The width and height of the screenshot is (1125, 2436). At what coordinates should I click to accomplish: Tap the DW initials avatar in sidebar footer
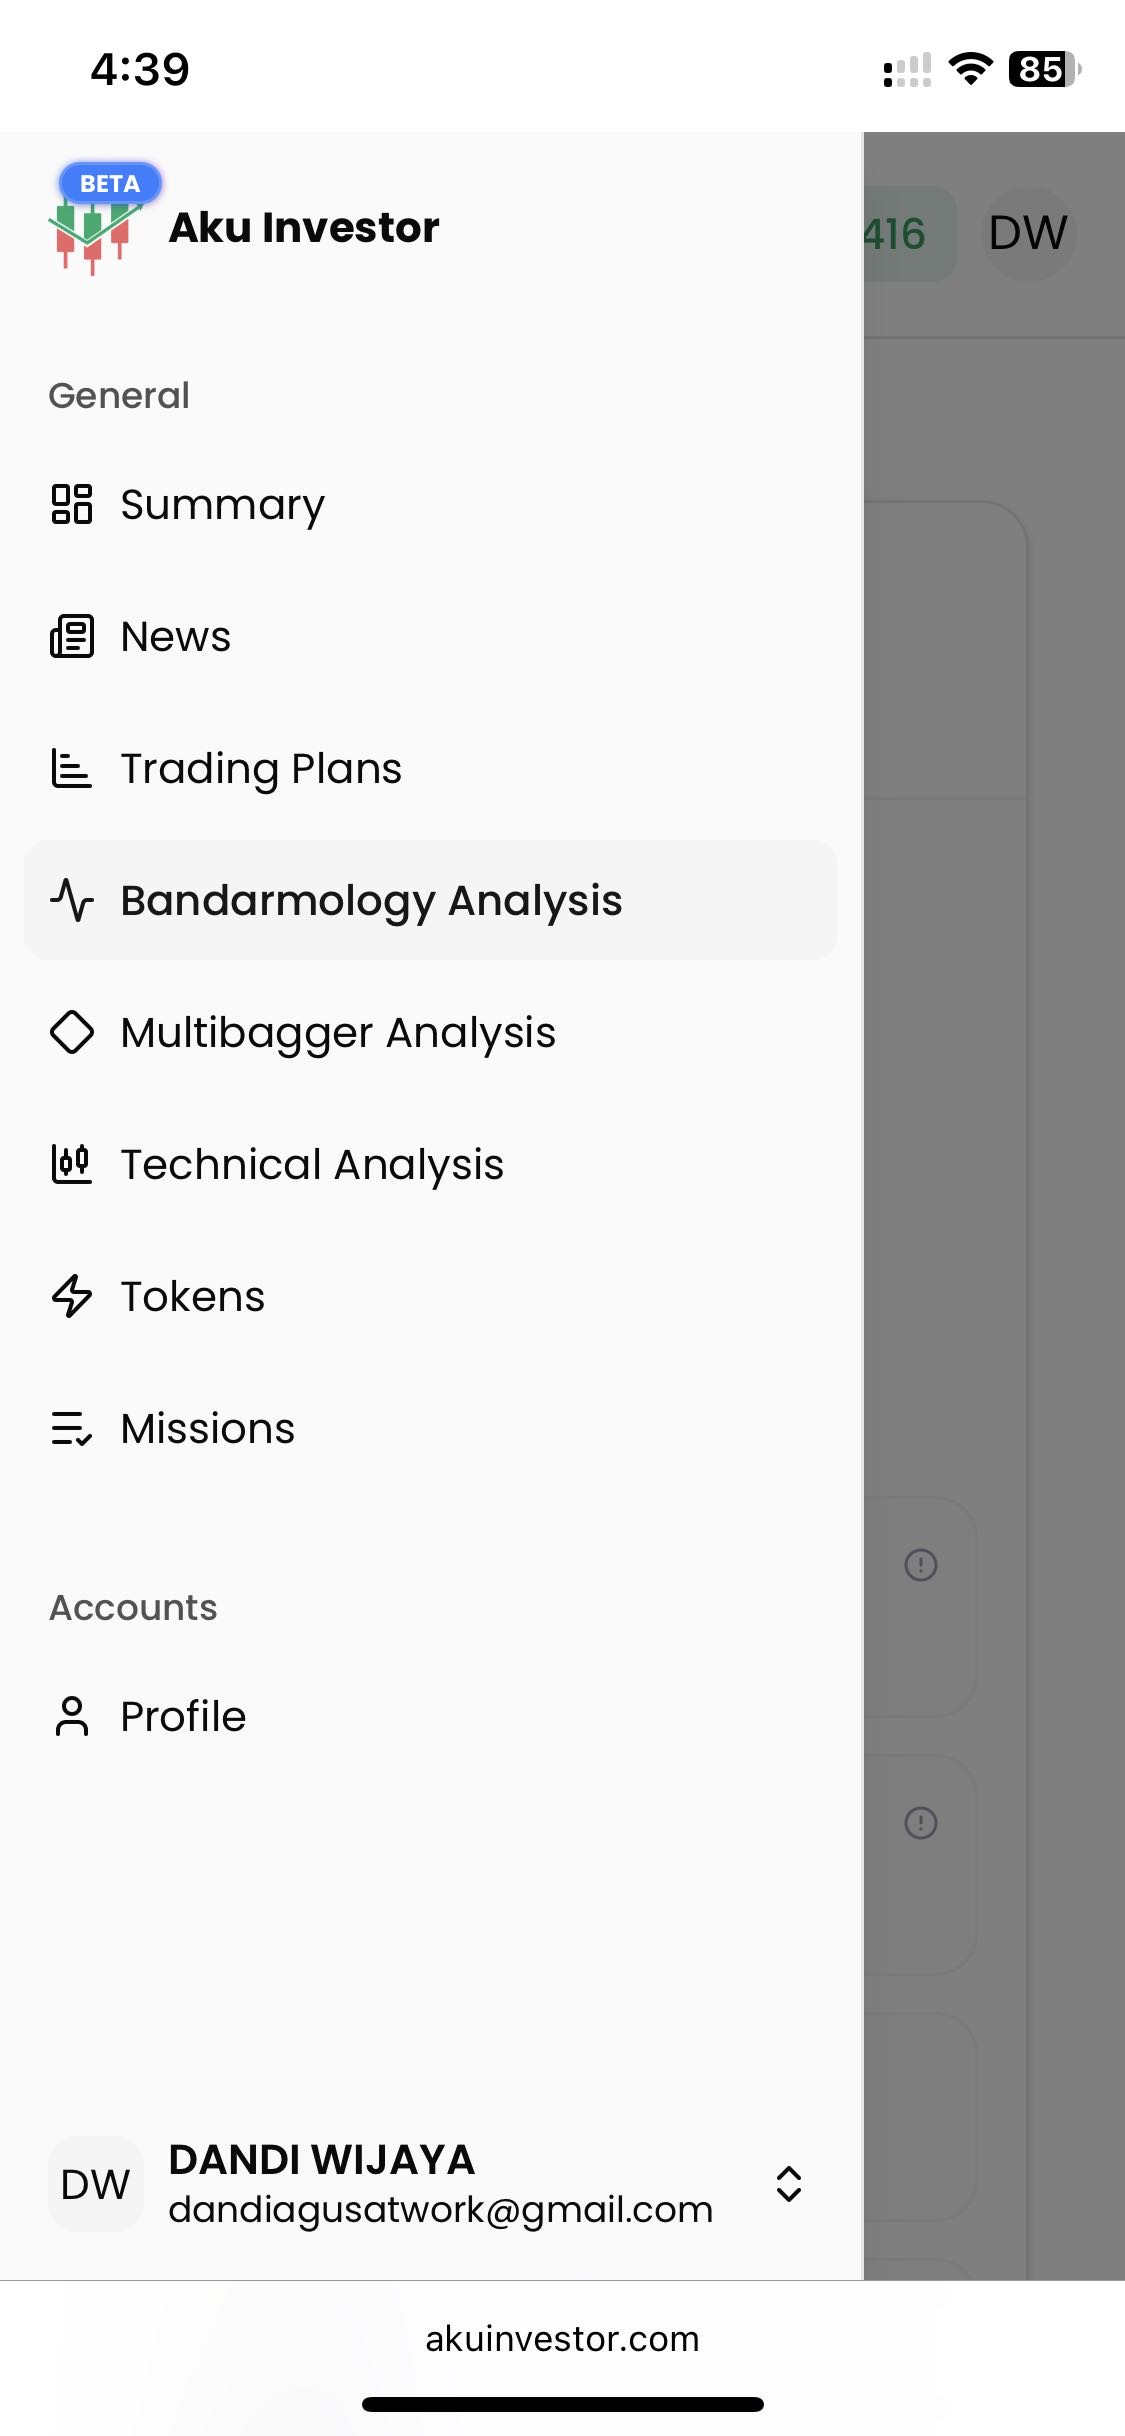point(95,2184)
